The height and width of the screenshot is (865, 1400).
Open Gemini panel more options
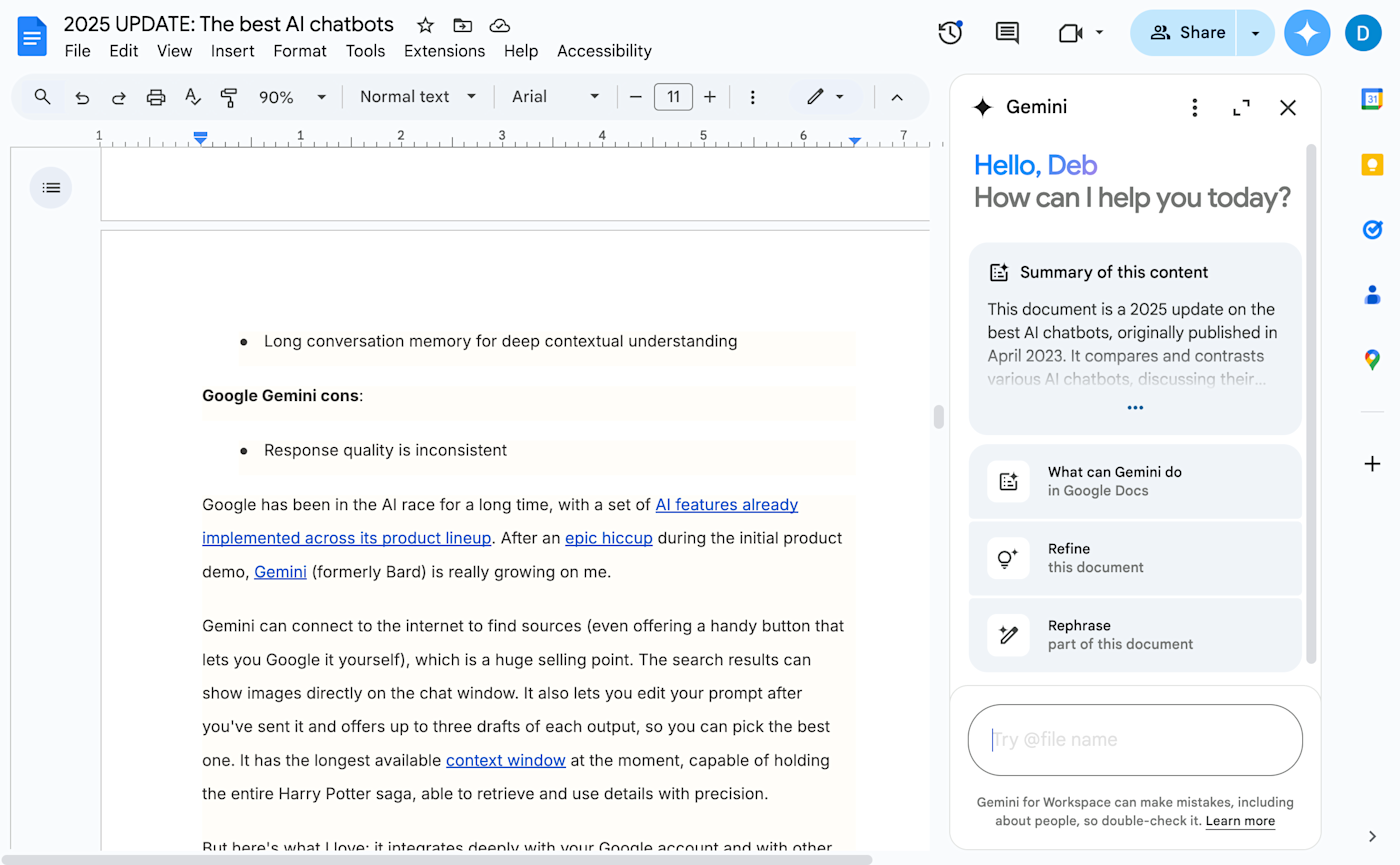1194,108
